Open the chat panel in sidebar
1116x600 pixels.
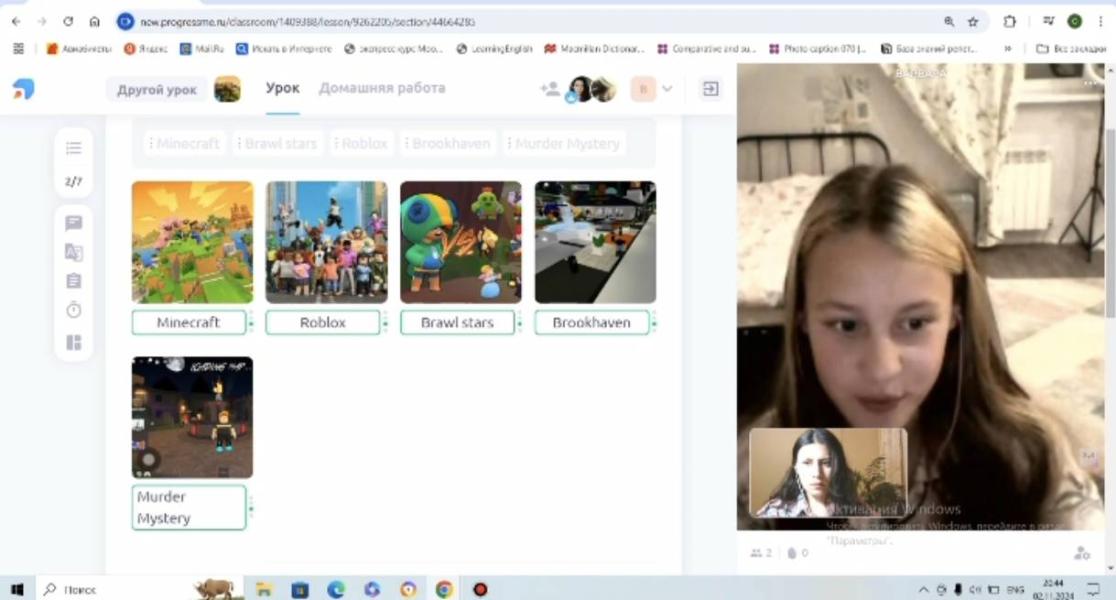[x=73, y=223]
